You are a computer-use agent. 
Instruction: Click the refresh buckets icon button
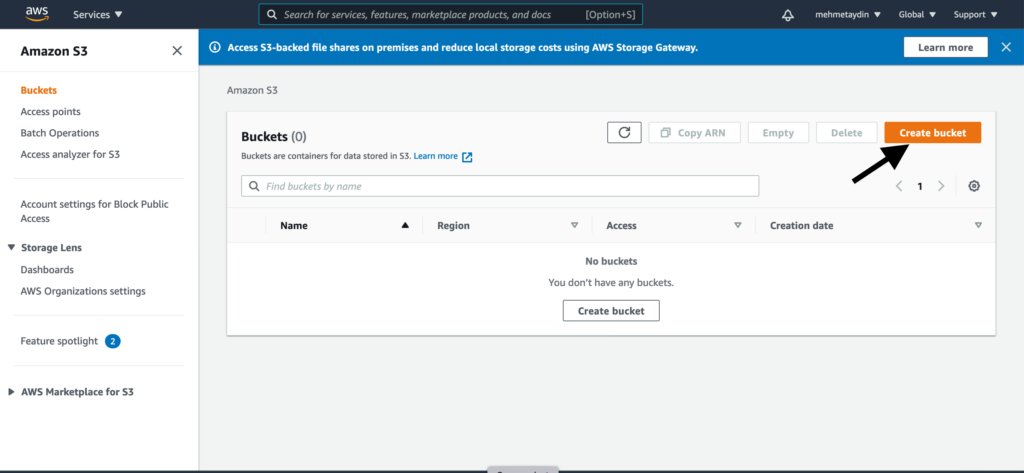pos(624,133)
